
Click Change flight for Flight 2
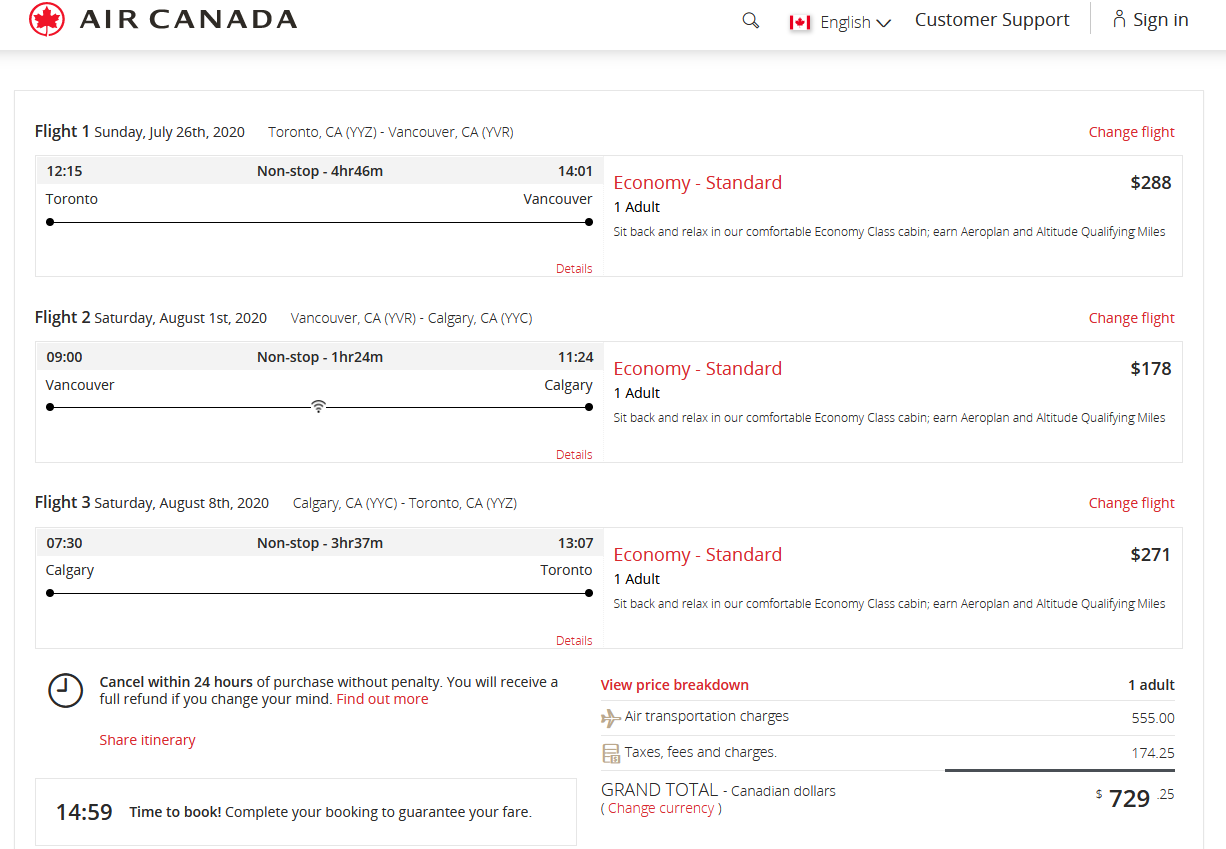(x=1132, y=318)
